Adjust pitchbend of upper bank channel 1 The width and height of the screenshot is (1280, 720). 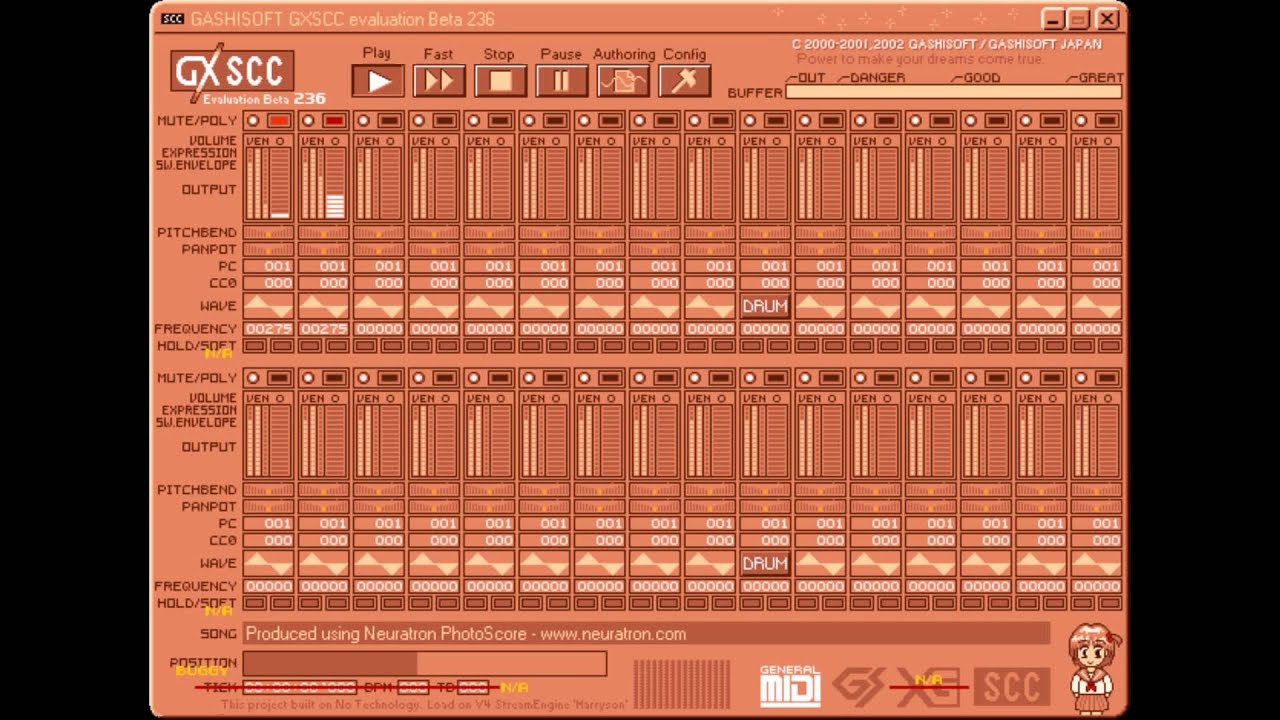pyautogui.click(x=269, y=232)
